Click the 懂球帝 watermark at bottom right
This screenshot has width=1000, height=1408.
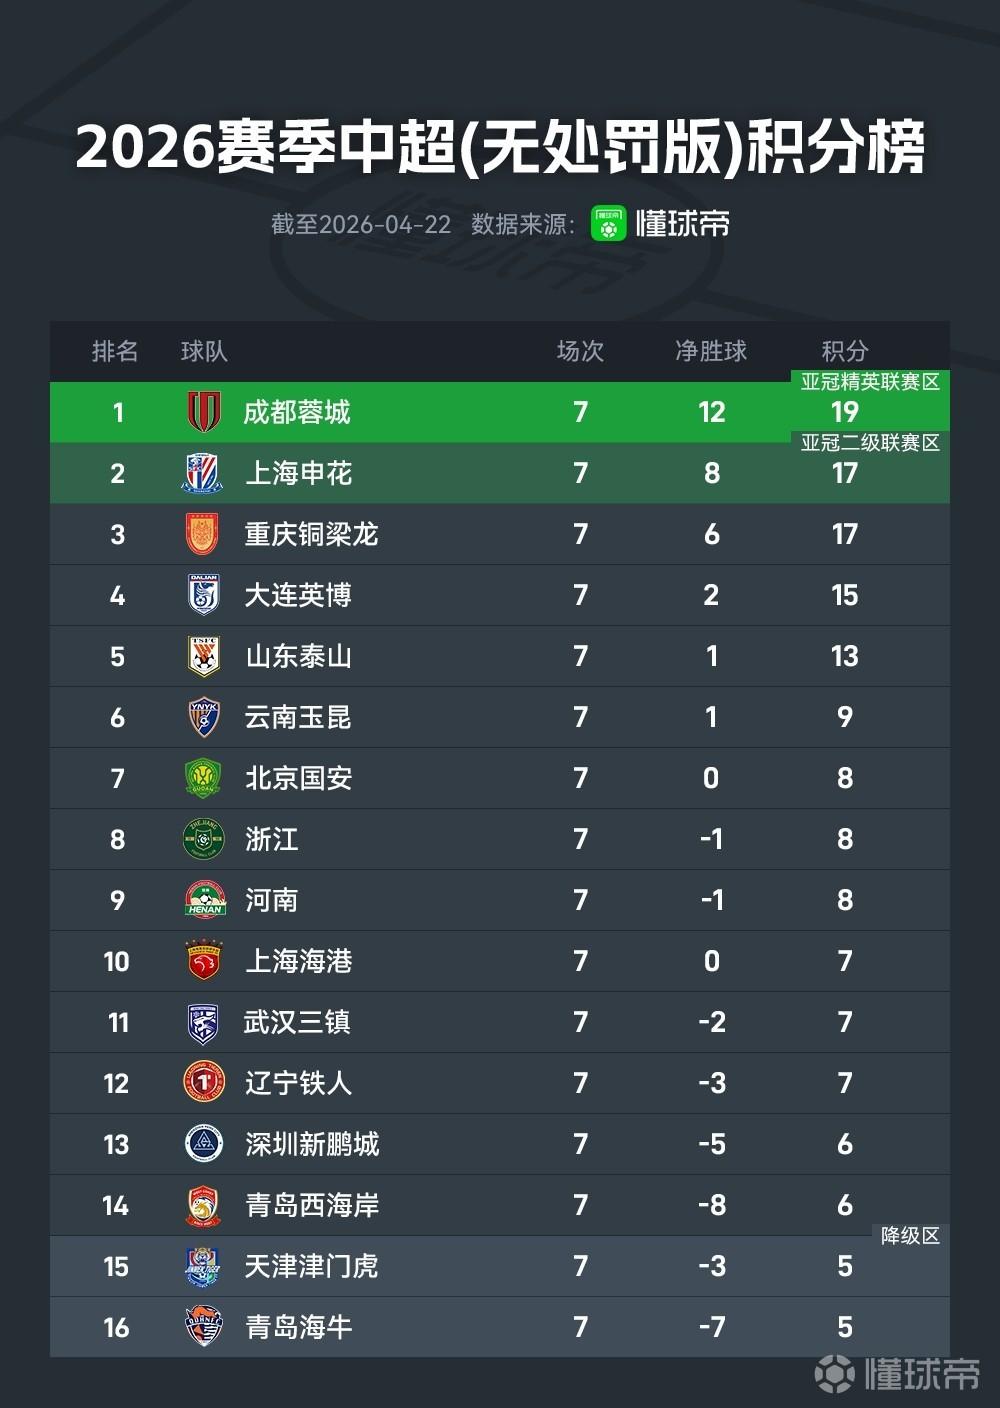point(897,1374)
